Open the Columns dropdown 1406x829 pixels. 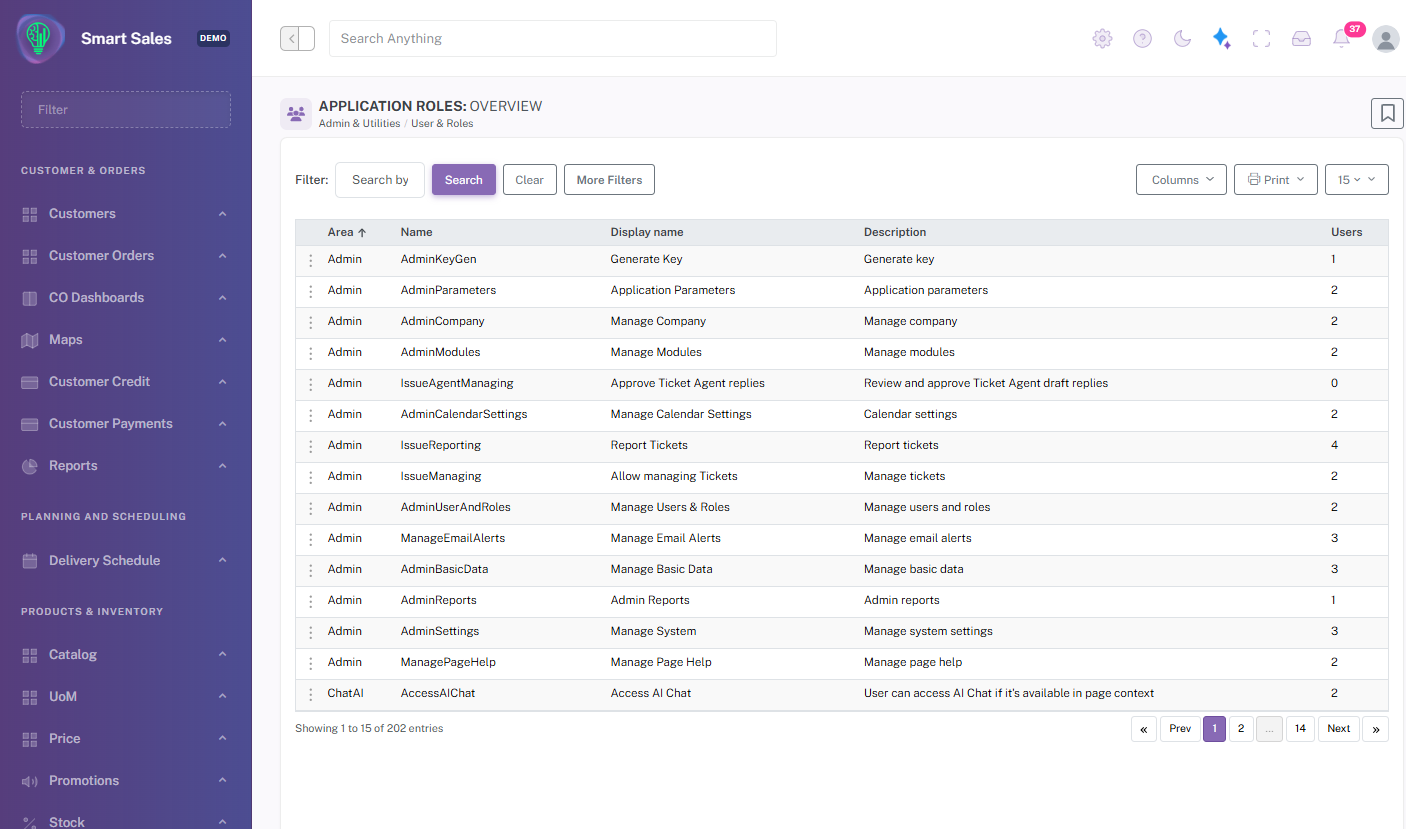click(1181, 180)
